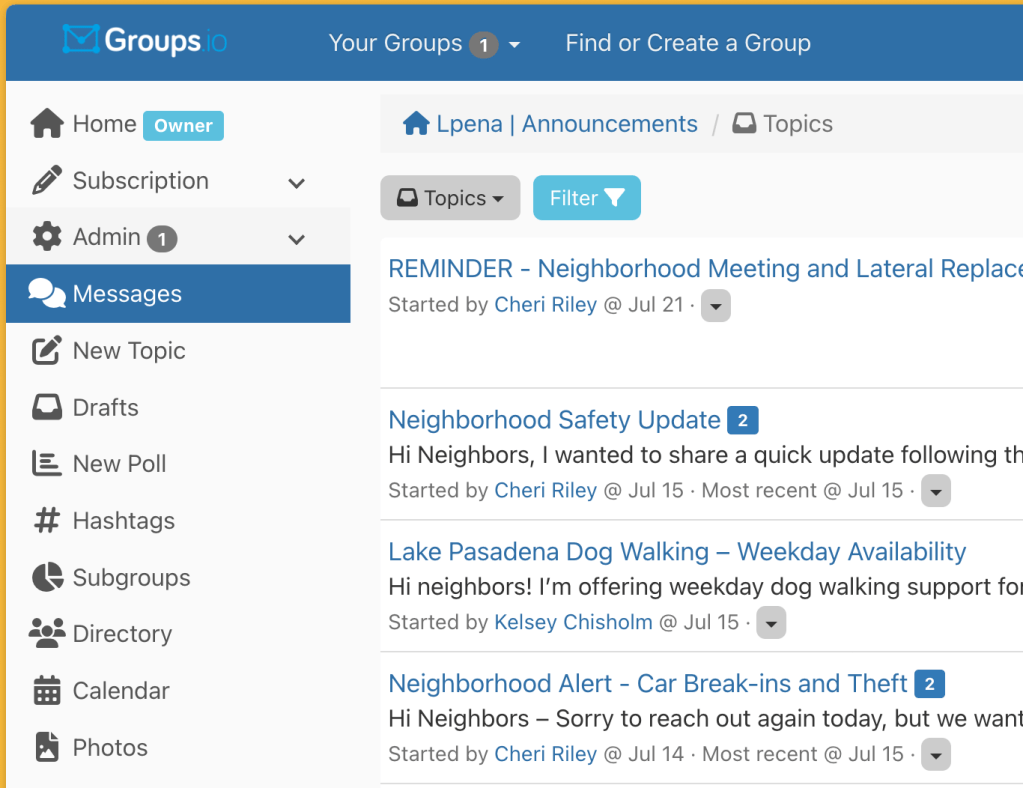Viewport: 1023px width, 788px height.
Task: Expand the Admin section chevron
Action: coord(296,239)
